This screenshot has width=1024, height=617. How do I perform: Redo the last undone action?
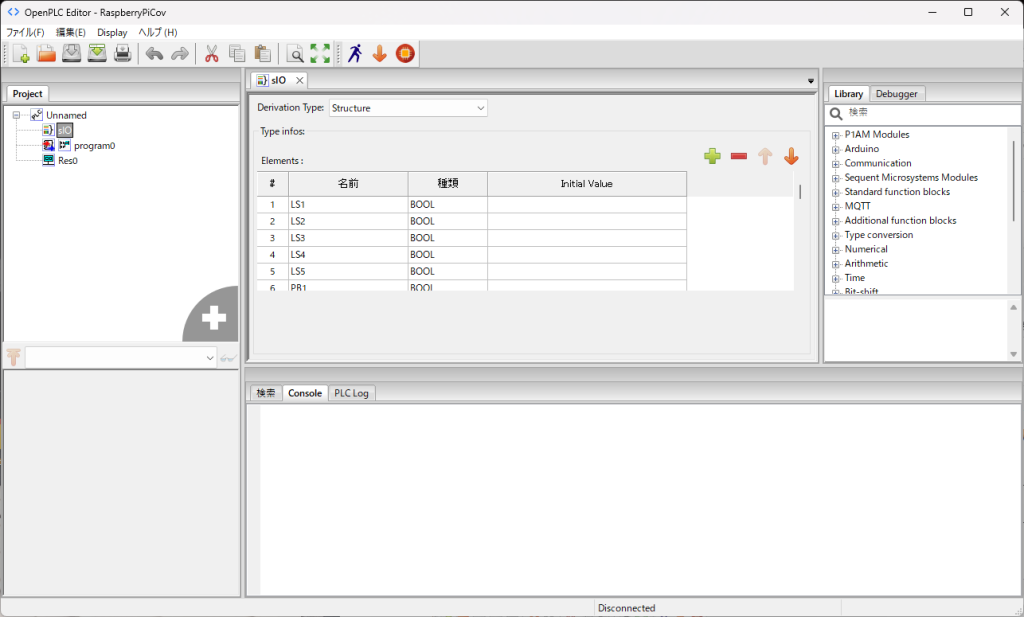180,54
